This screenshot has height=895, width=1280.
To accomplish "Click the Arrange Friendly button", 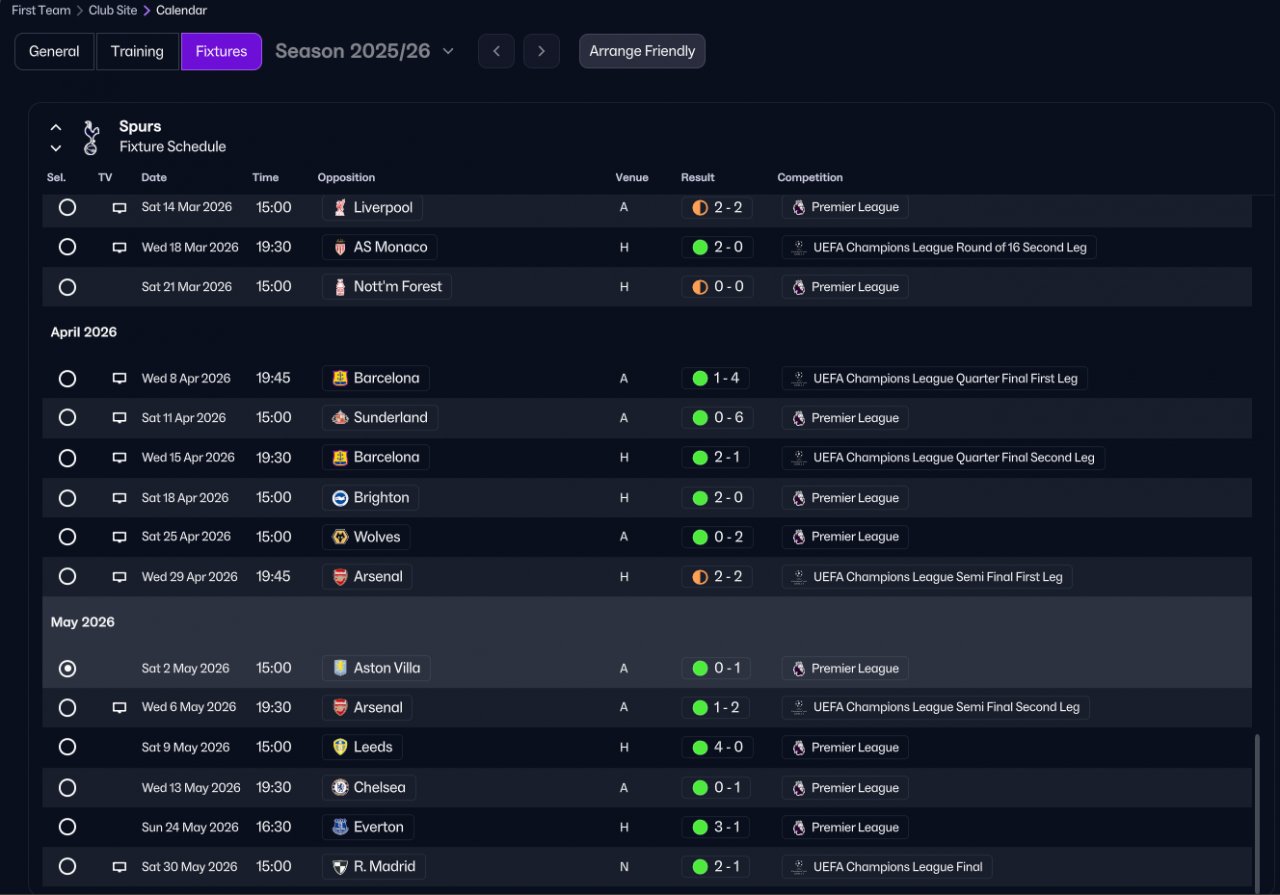I will coord(642,51).
